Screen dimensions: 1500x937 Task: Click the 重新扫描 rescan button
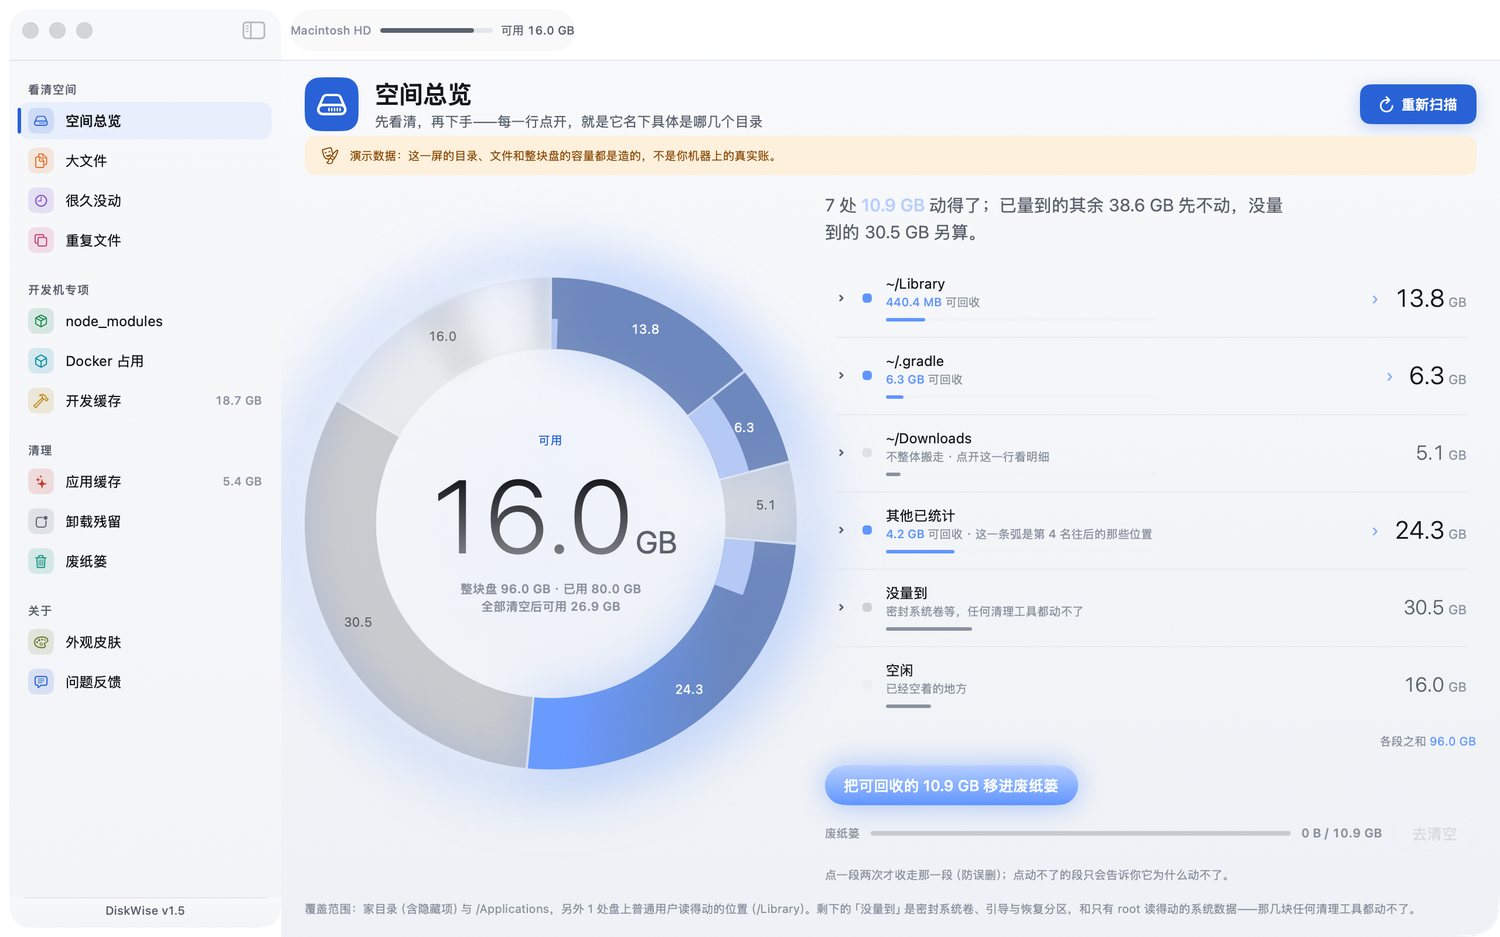pyautogui.click(x=1418, y=104)
